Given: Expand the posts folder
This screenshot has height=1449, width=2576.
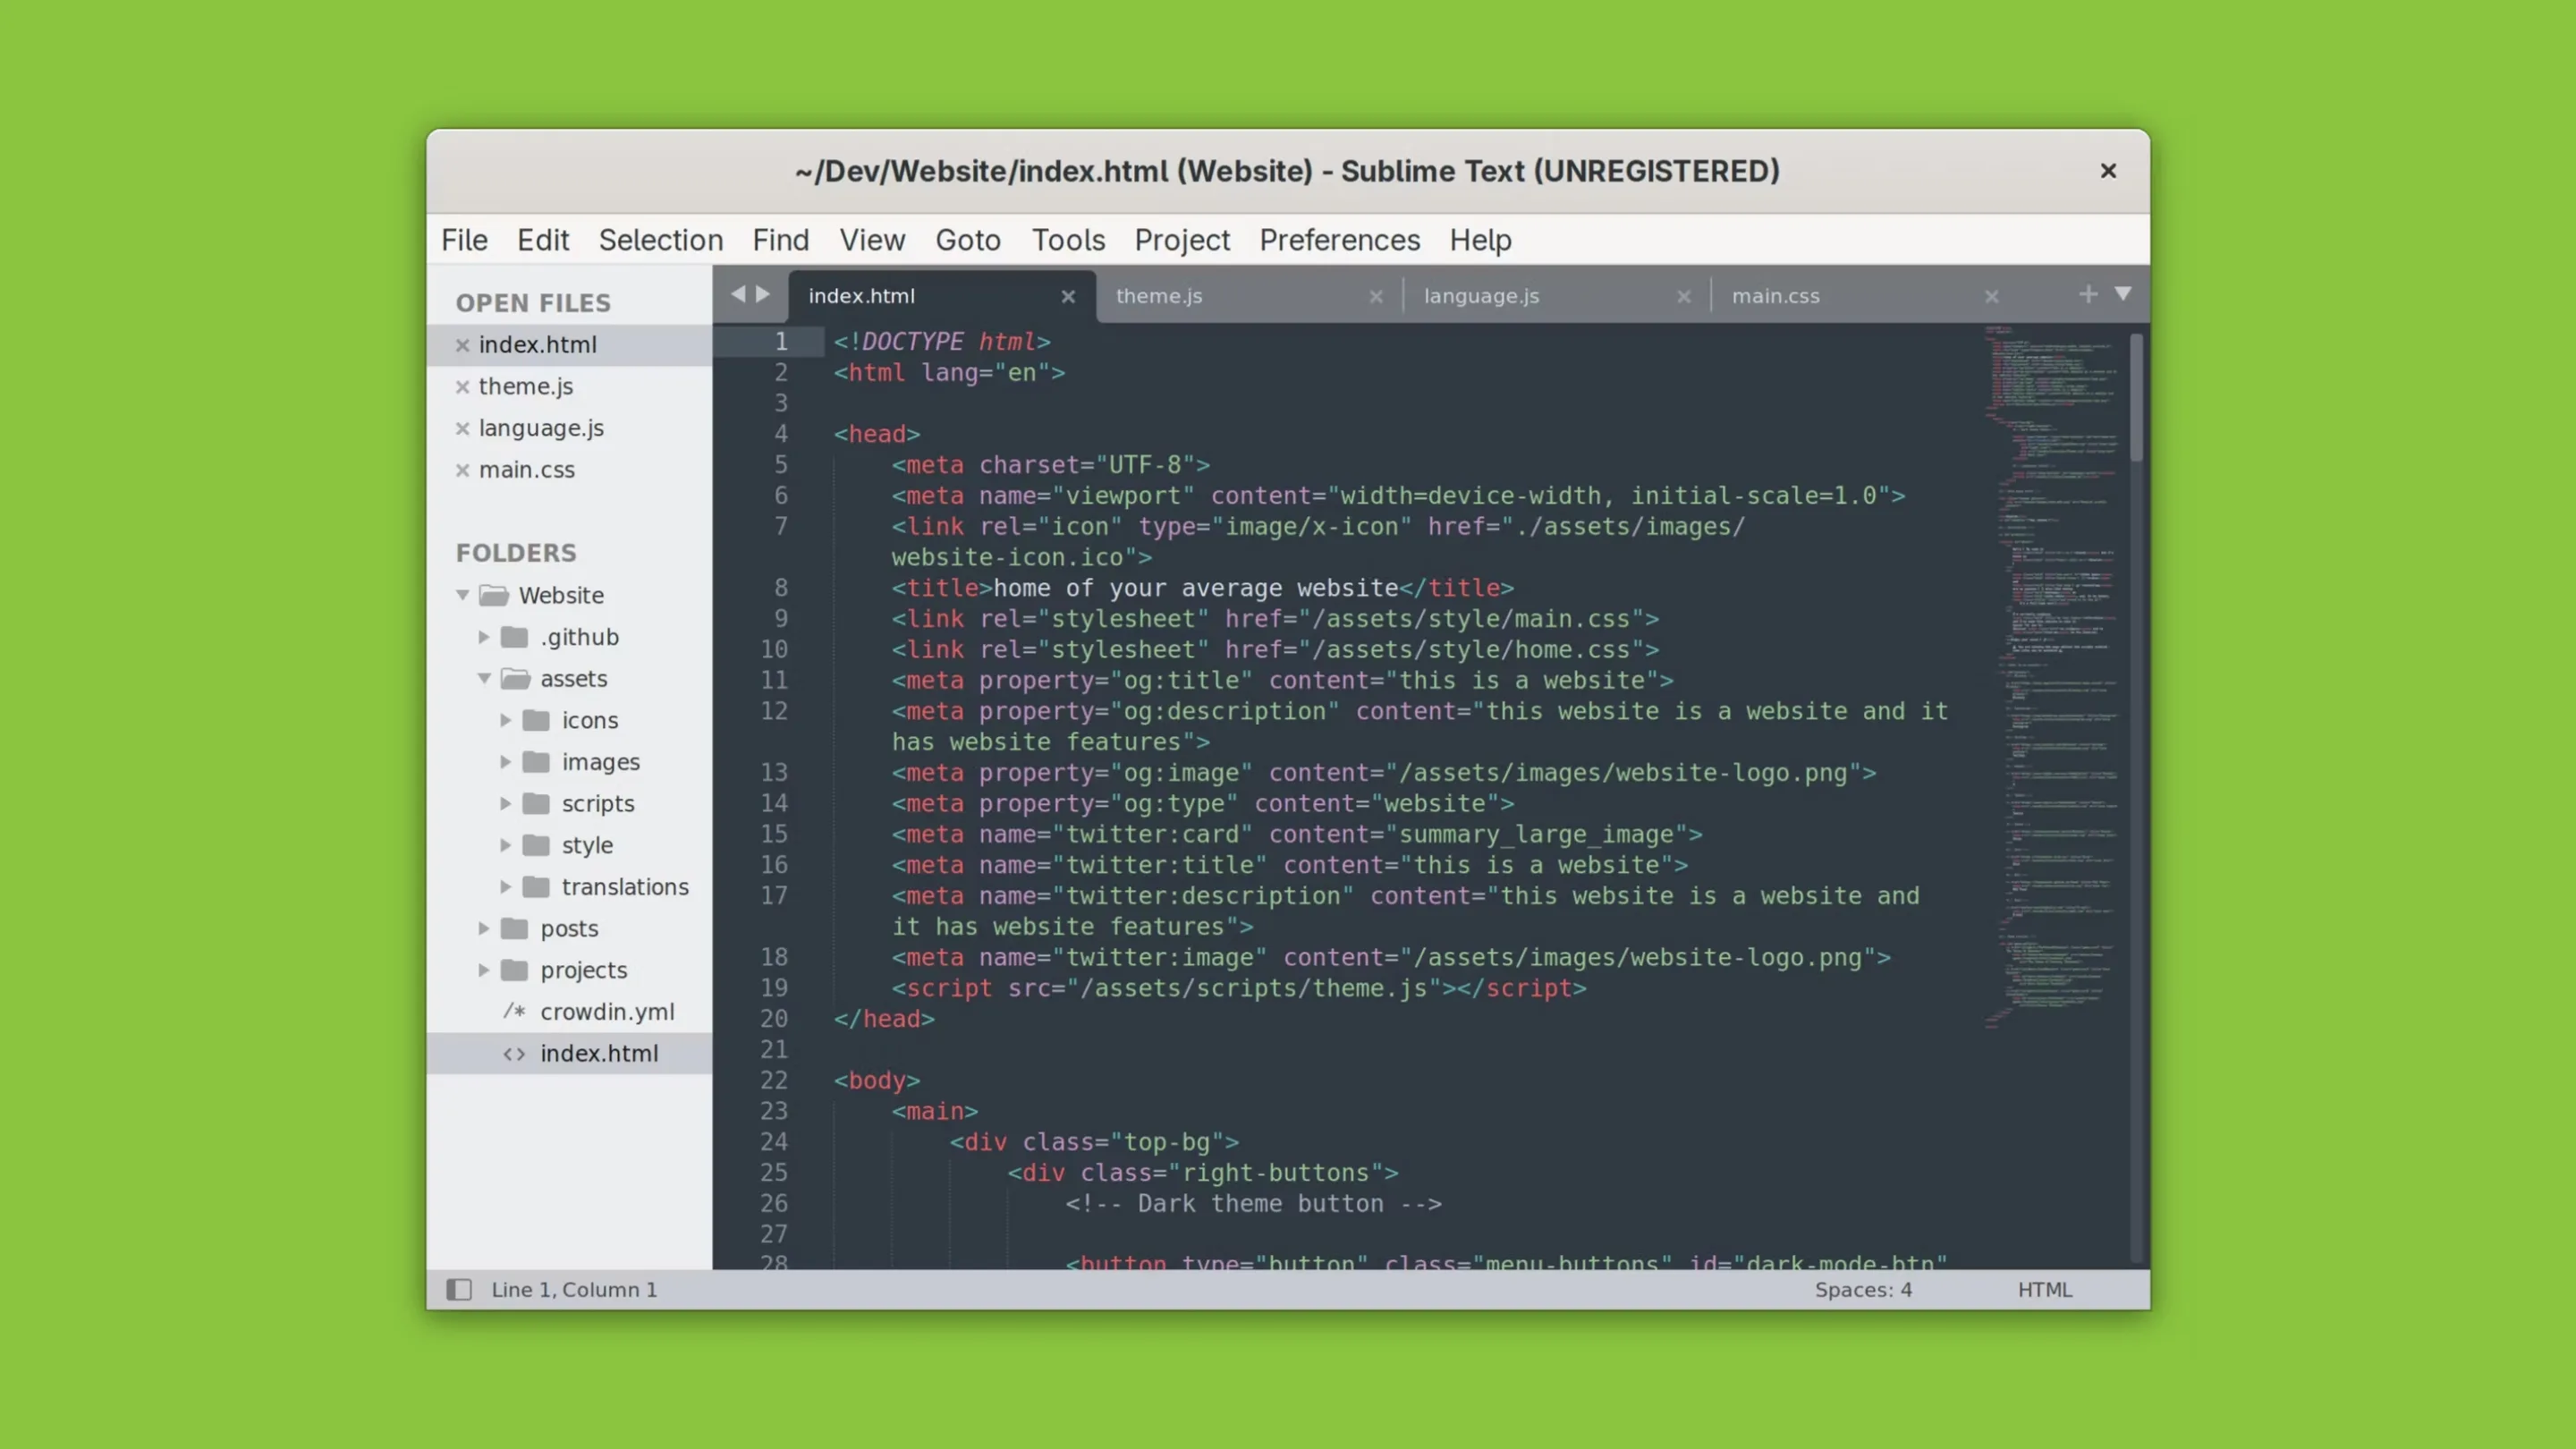Looking at the screenshot, I should 484,928.
